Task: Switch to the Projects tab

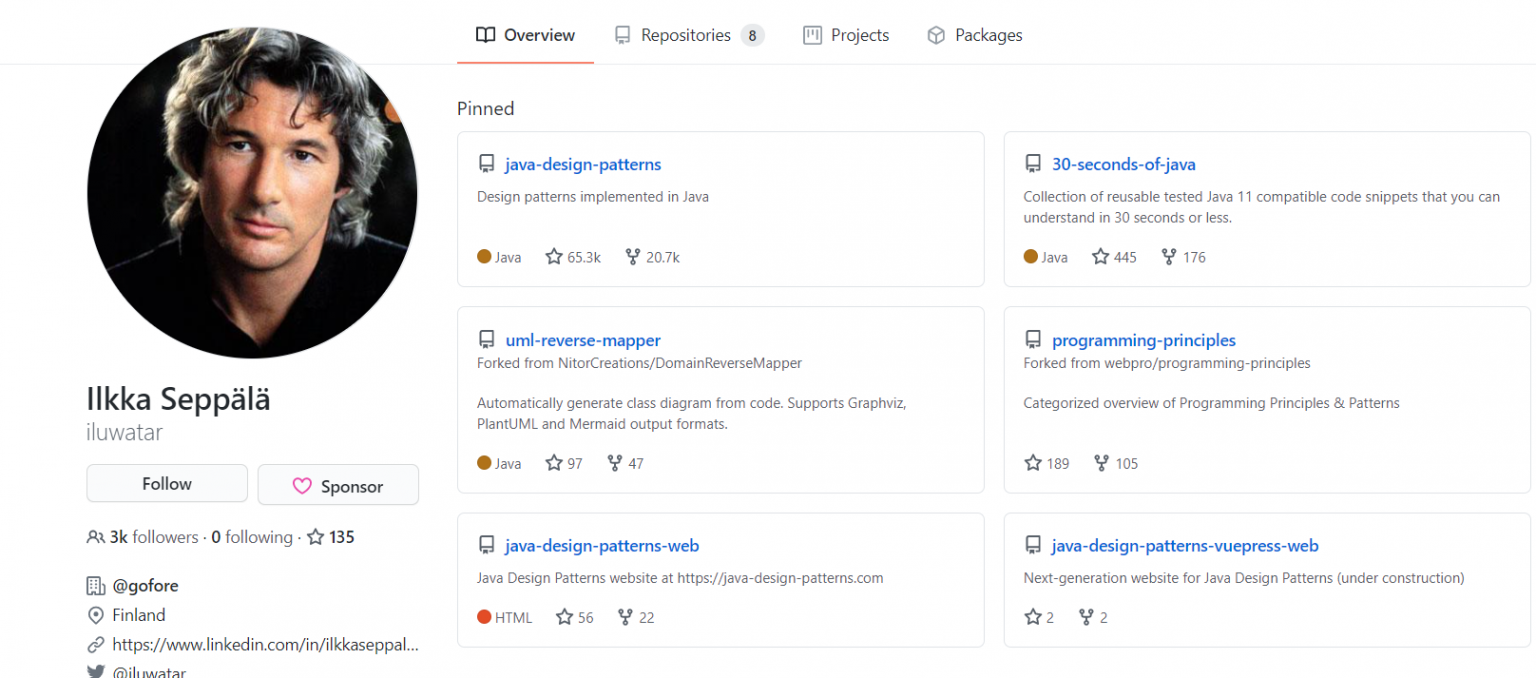Action: coord(858,34)
